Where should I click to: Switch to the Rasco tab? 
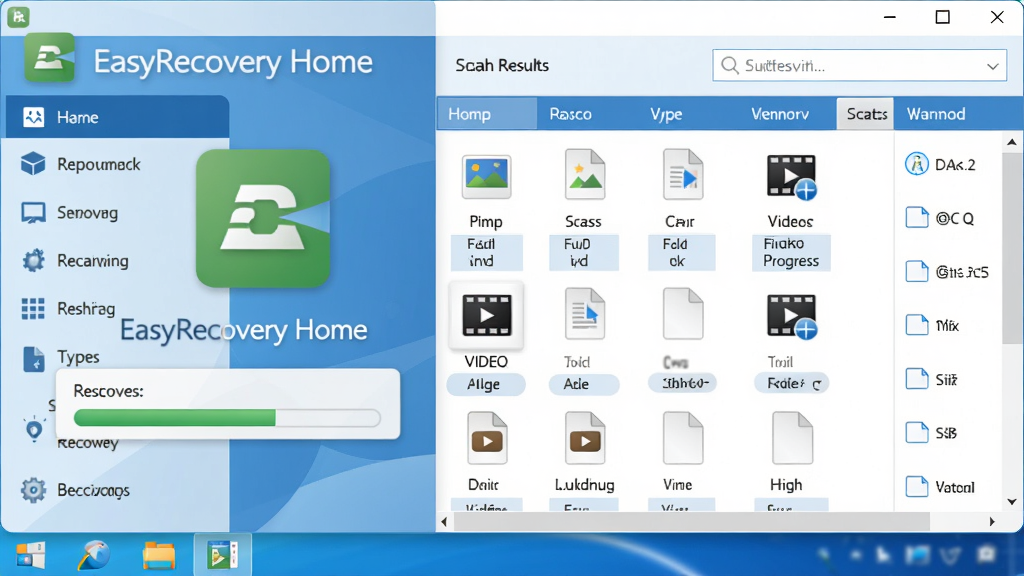tap(570, 114)
